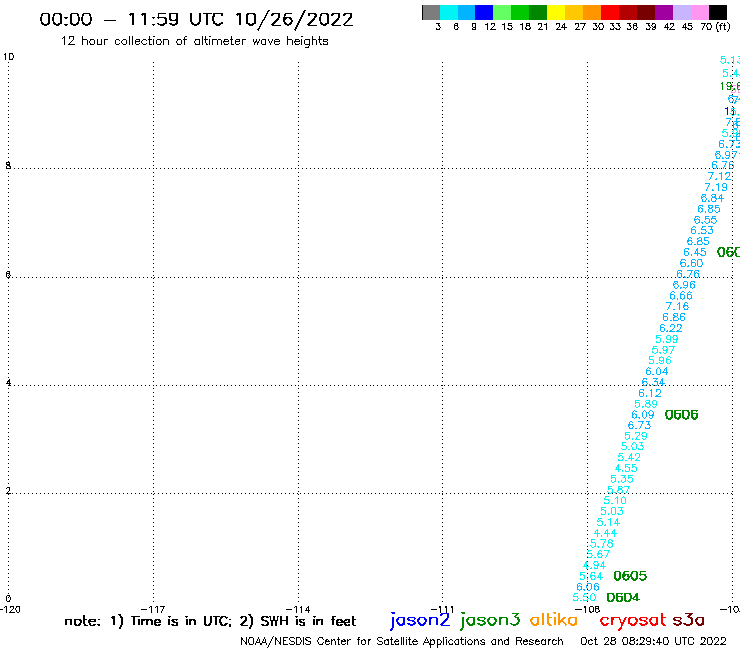Click the '0604' time marker
Image resolution: width=740 pixels, height=650 pixels.
coord(623,598)
